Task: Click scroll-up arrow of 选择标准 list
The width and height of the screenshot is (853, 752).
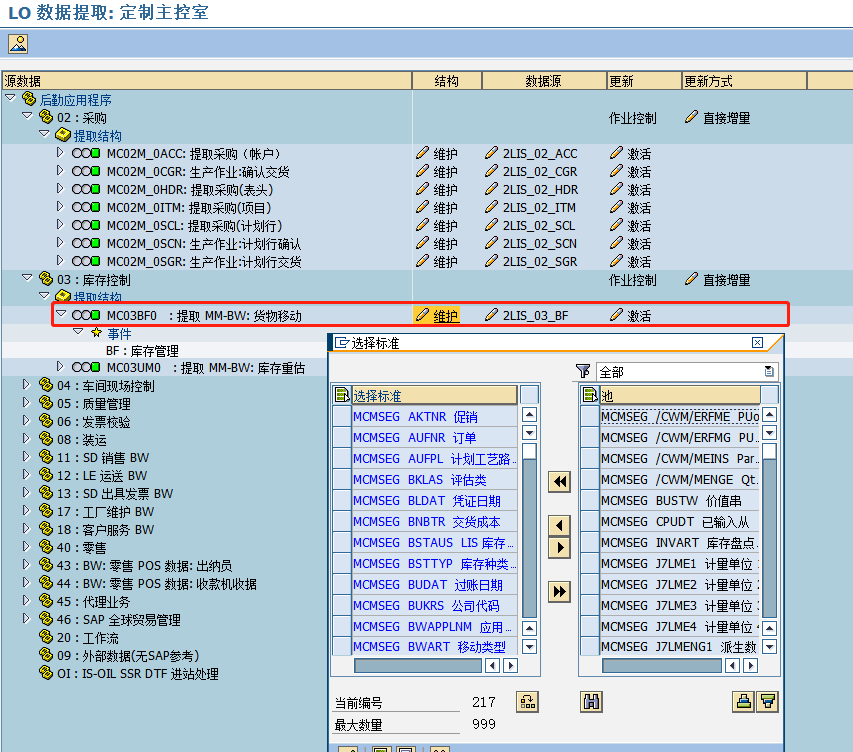Action: point(529,415)
